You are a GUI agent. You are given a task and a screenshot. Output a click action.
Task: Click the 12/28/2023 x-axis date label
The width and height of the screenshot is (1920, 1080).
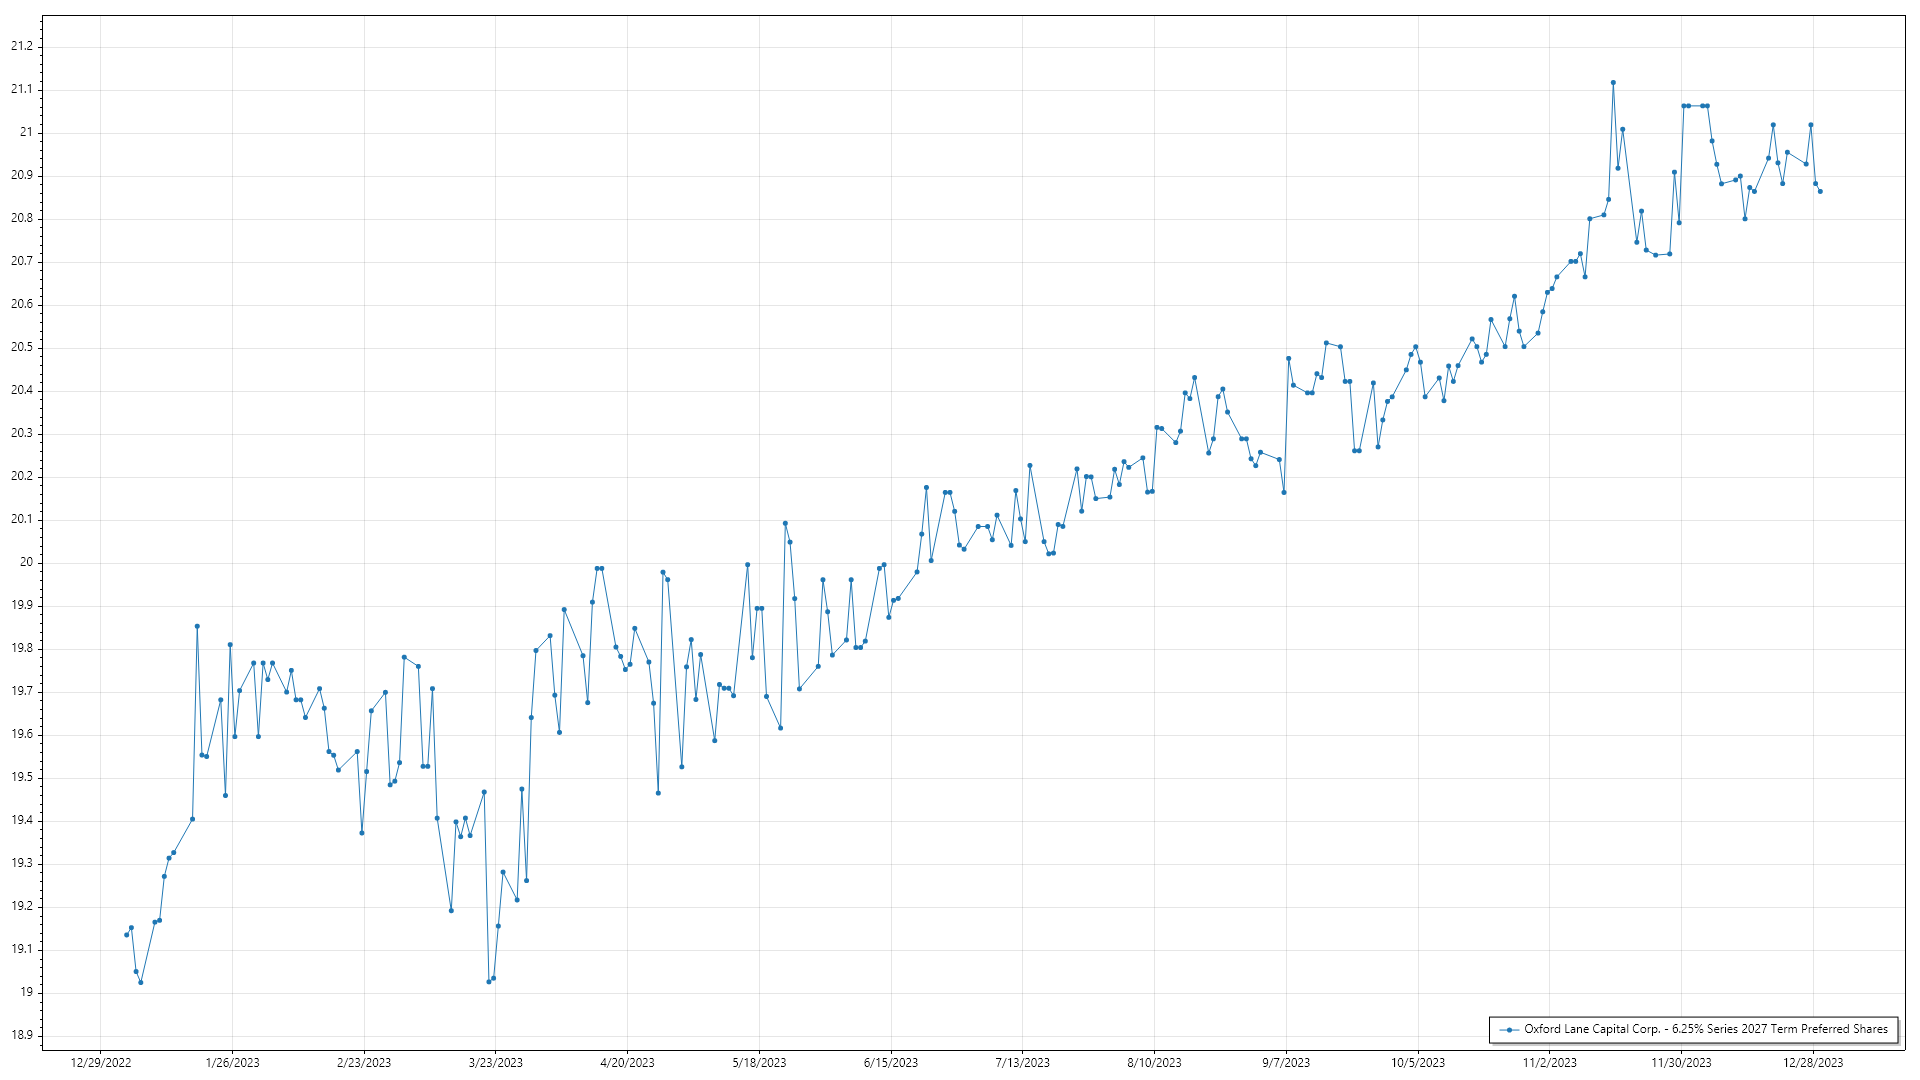pyautogui.click(x=1812, y=1063)
